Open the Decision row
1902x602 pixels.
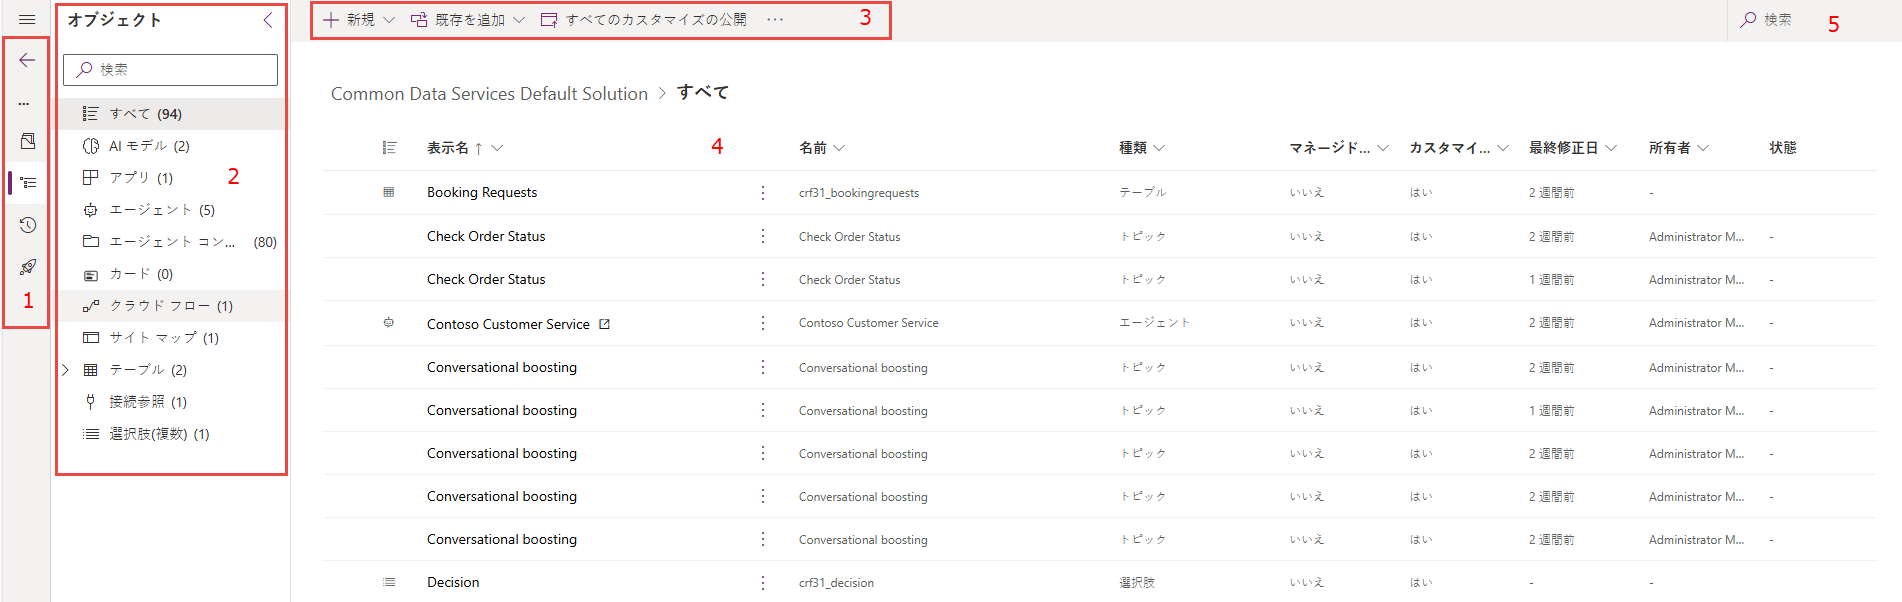[453, 583]
